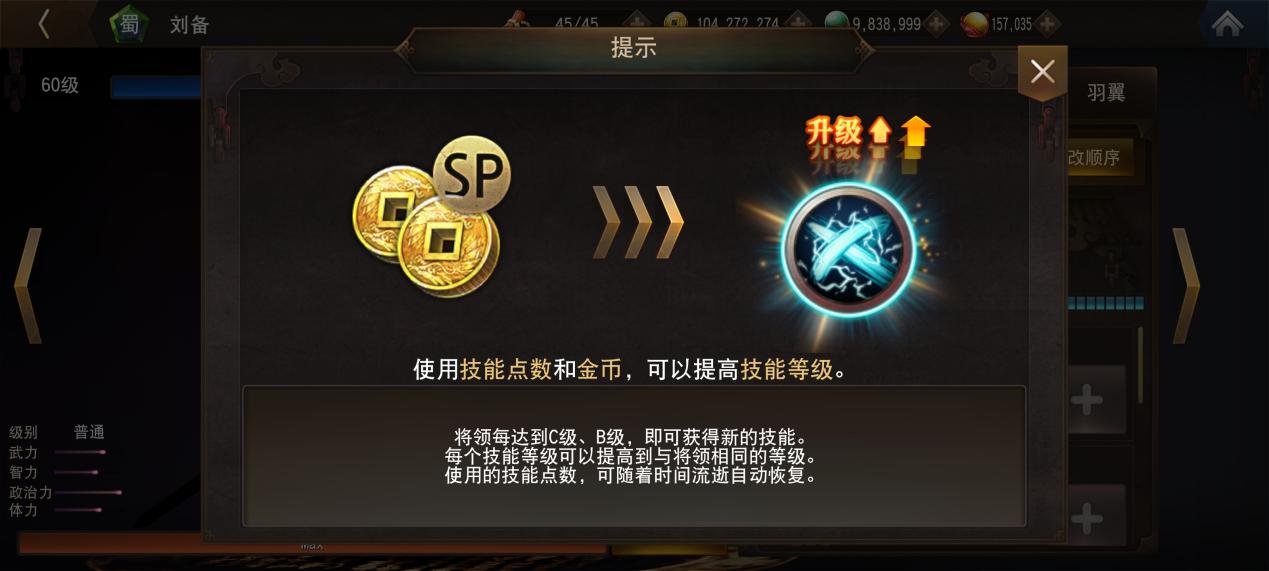This screenshot has width=1269, height=571.
Task: Tap the gold coin plus beside 104,272,274
Action: tap(796, 23)
